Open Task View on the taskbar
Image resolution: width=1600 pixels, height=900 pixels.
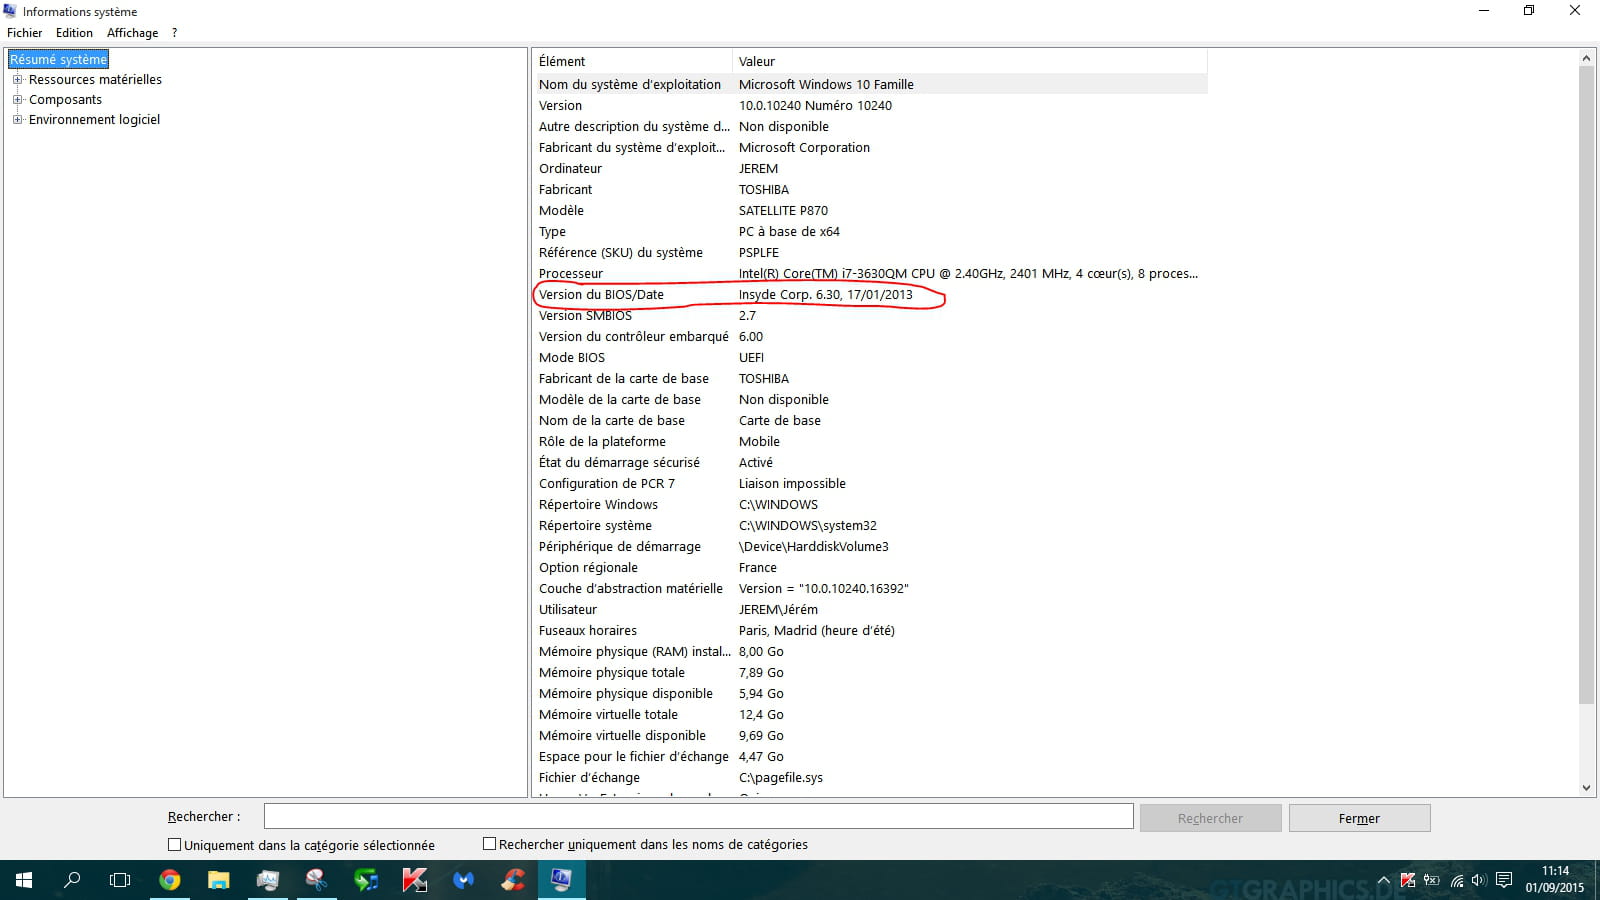click(x=120, y=880)
